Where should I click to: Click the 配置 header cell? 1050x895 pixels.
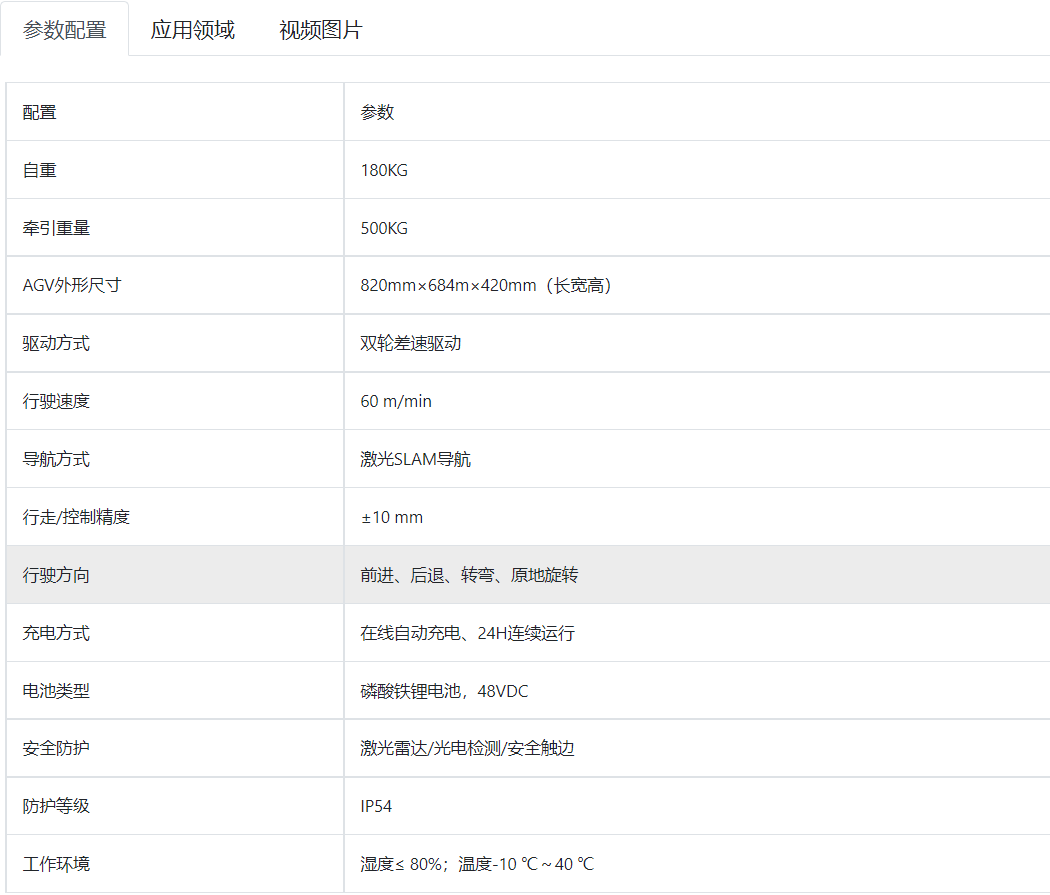click(40, 112)
